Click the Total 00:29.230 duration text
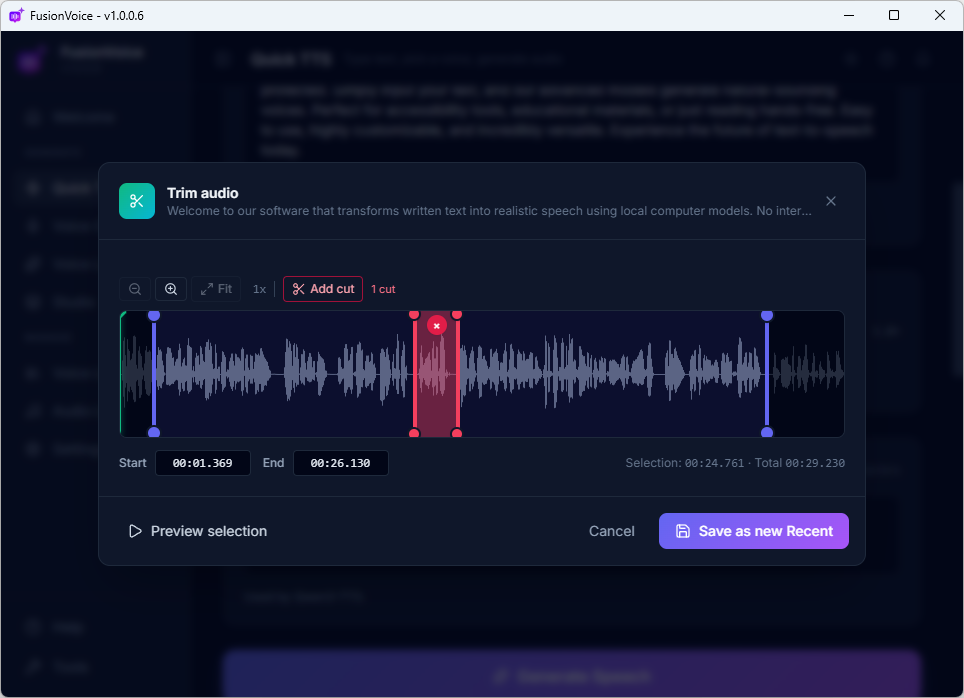Image resolution: width=964 pixels, height=698 pixels. click(x=800, y=463)
